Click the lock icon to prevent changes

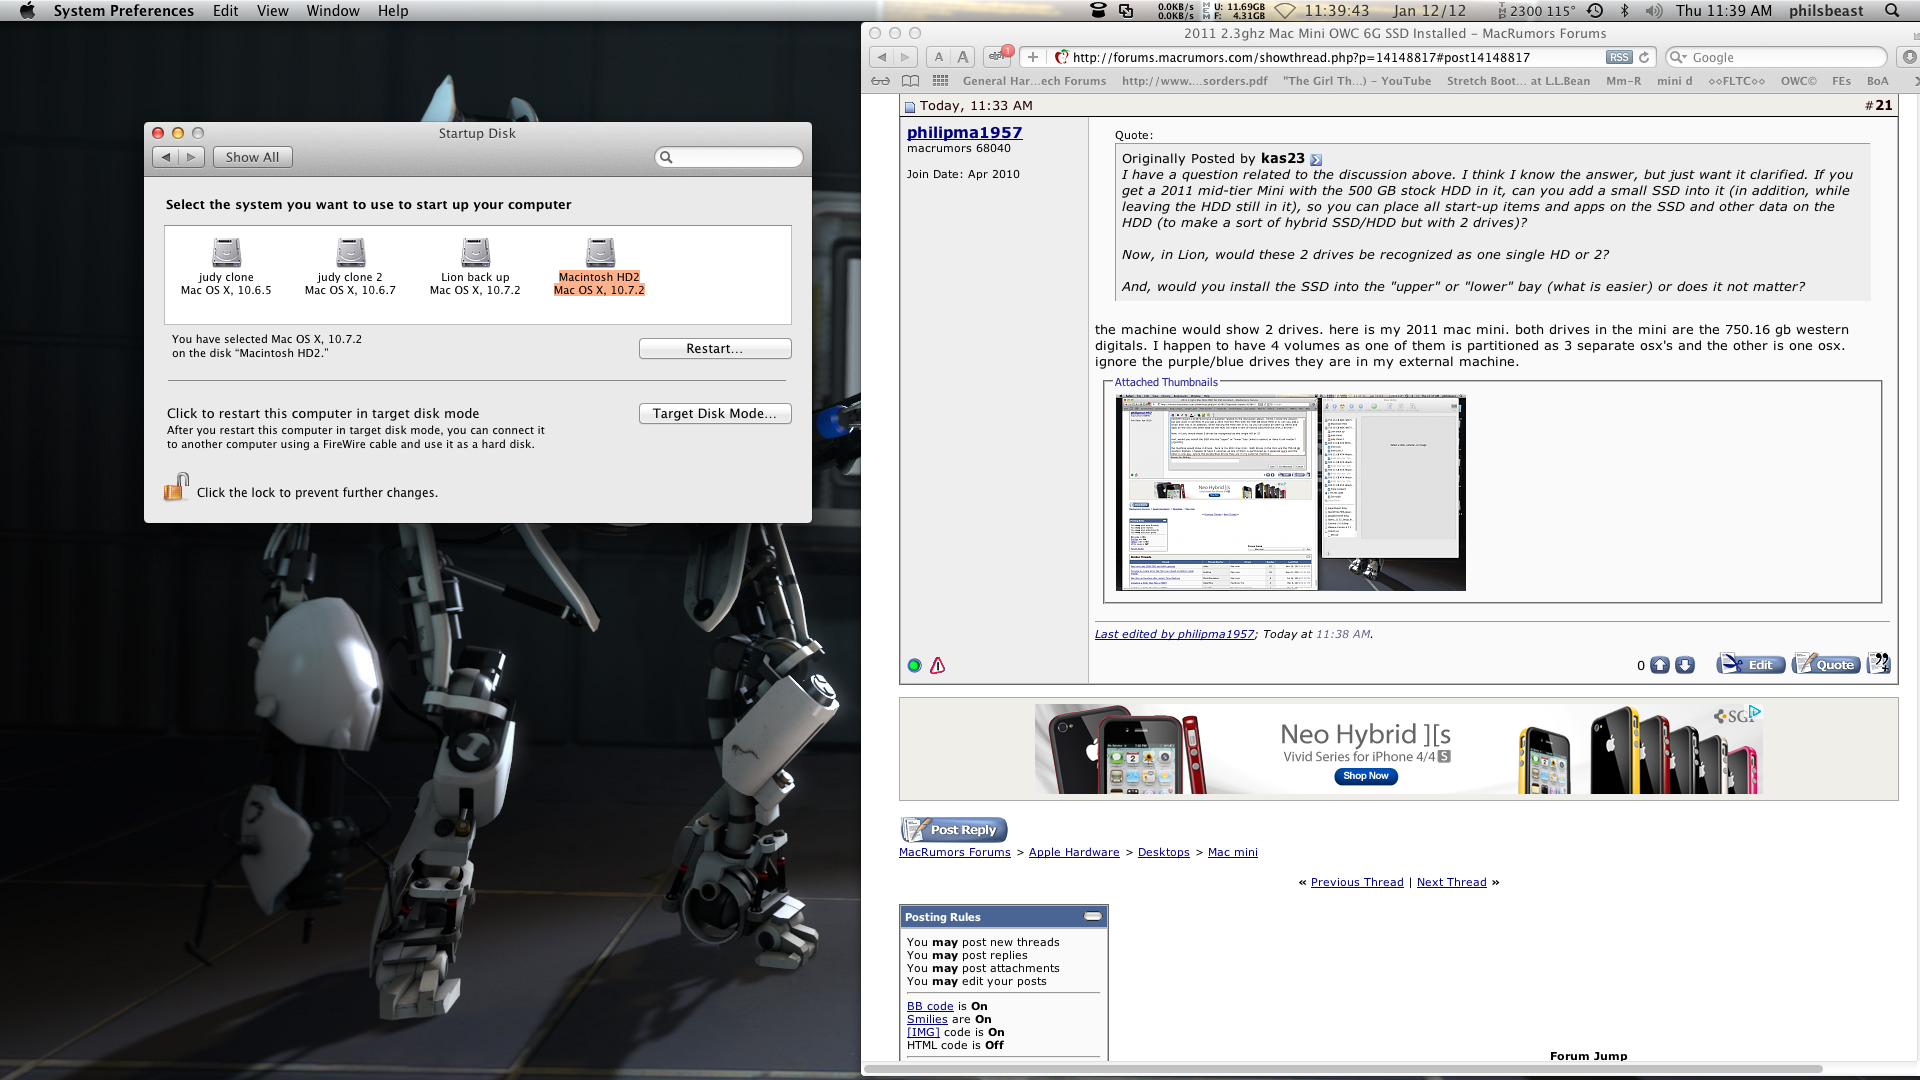coord(176,488)
